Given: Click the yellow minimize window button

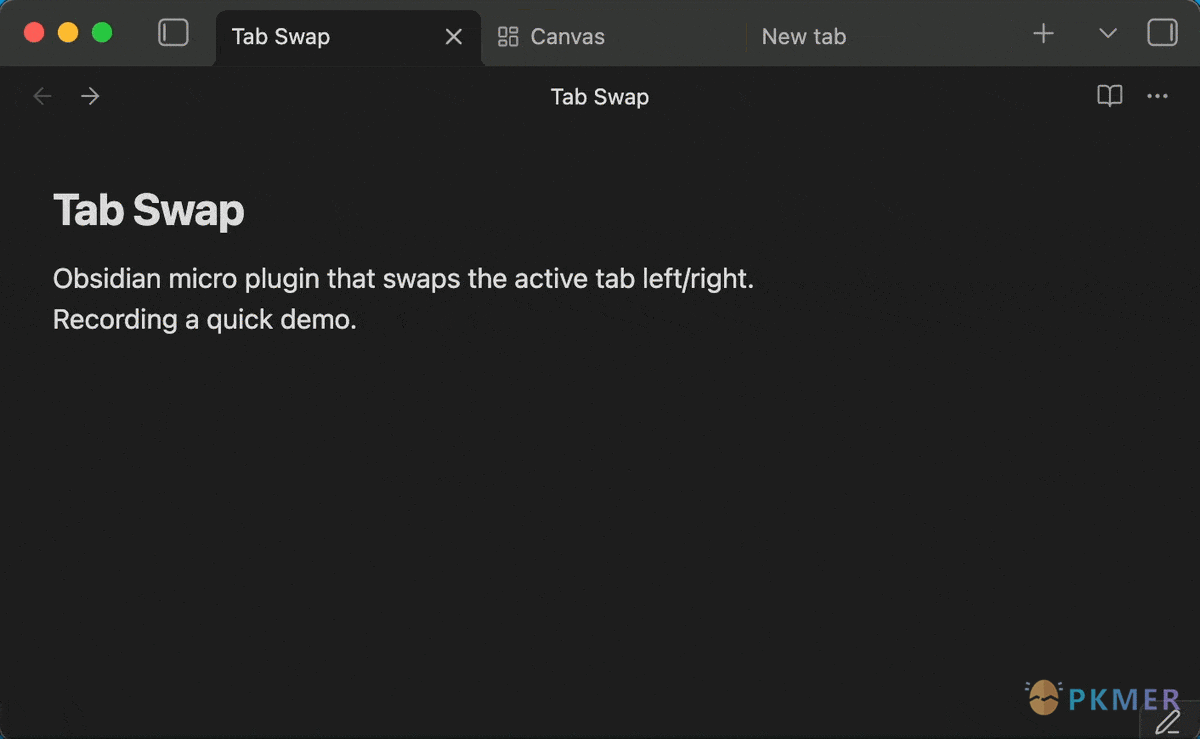Looking at the screenshot, I should coord(68,32).
